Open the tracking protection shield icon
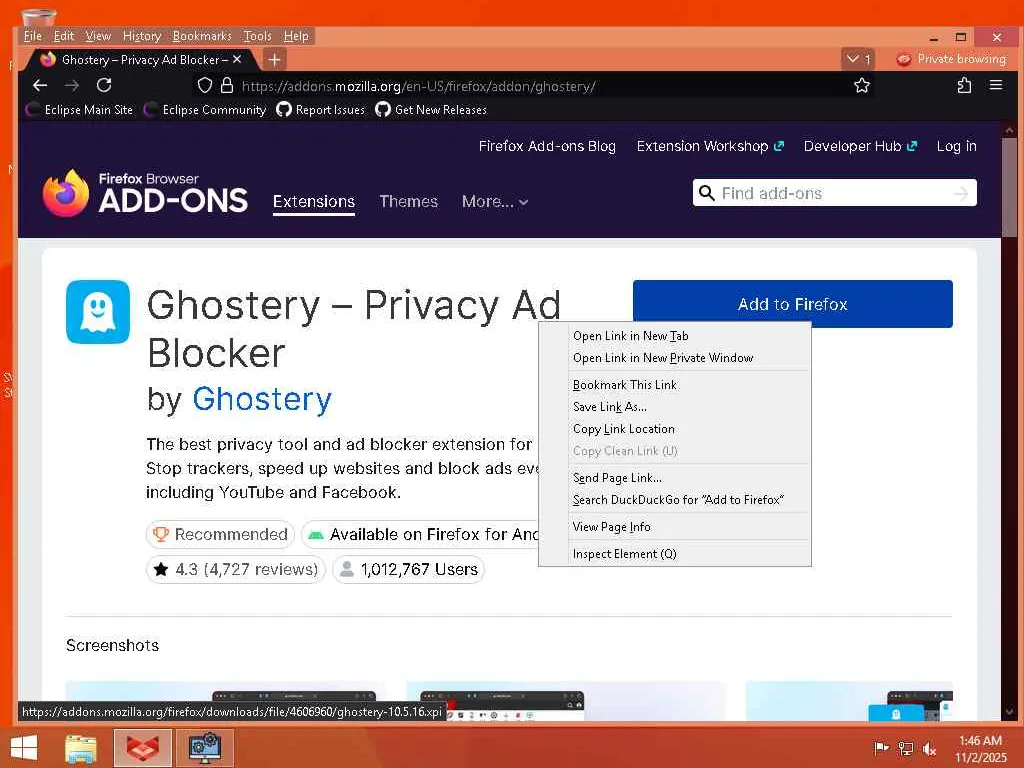This screenshot has height=768, width=1024. (x=205, y=86)
